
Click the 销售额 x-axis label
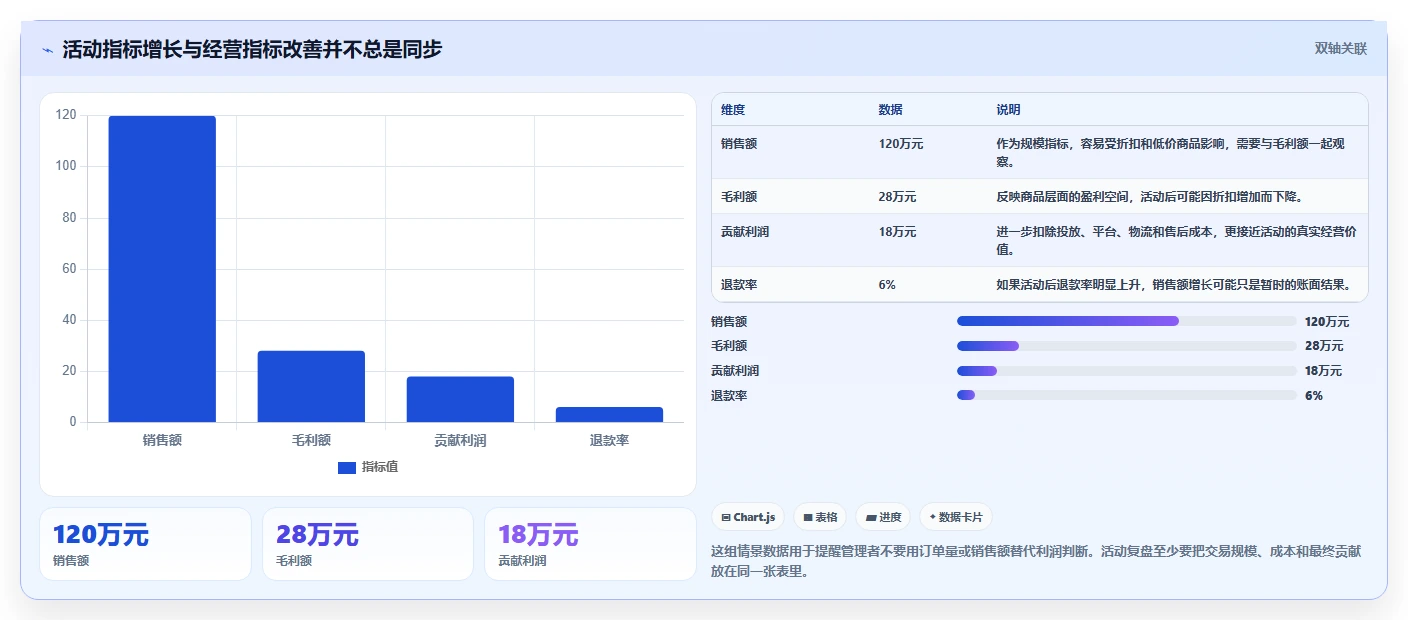[162, 440]
